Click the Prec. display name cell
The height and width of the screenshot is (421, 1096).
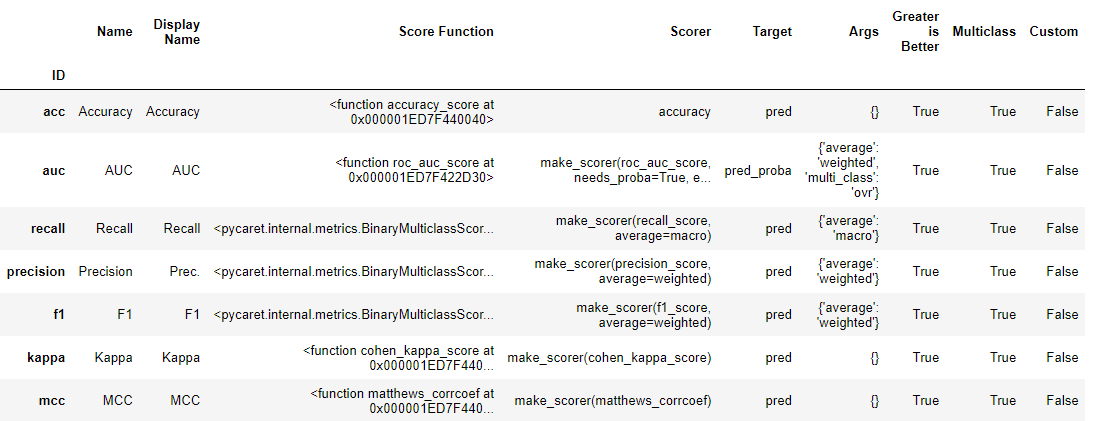pyautogui.click(x=184, y=271)
